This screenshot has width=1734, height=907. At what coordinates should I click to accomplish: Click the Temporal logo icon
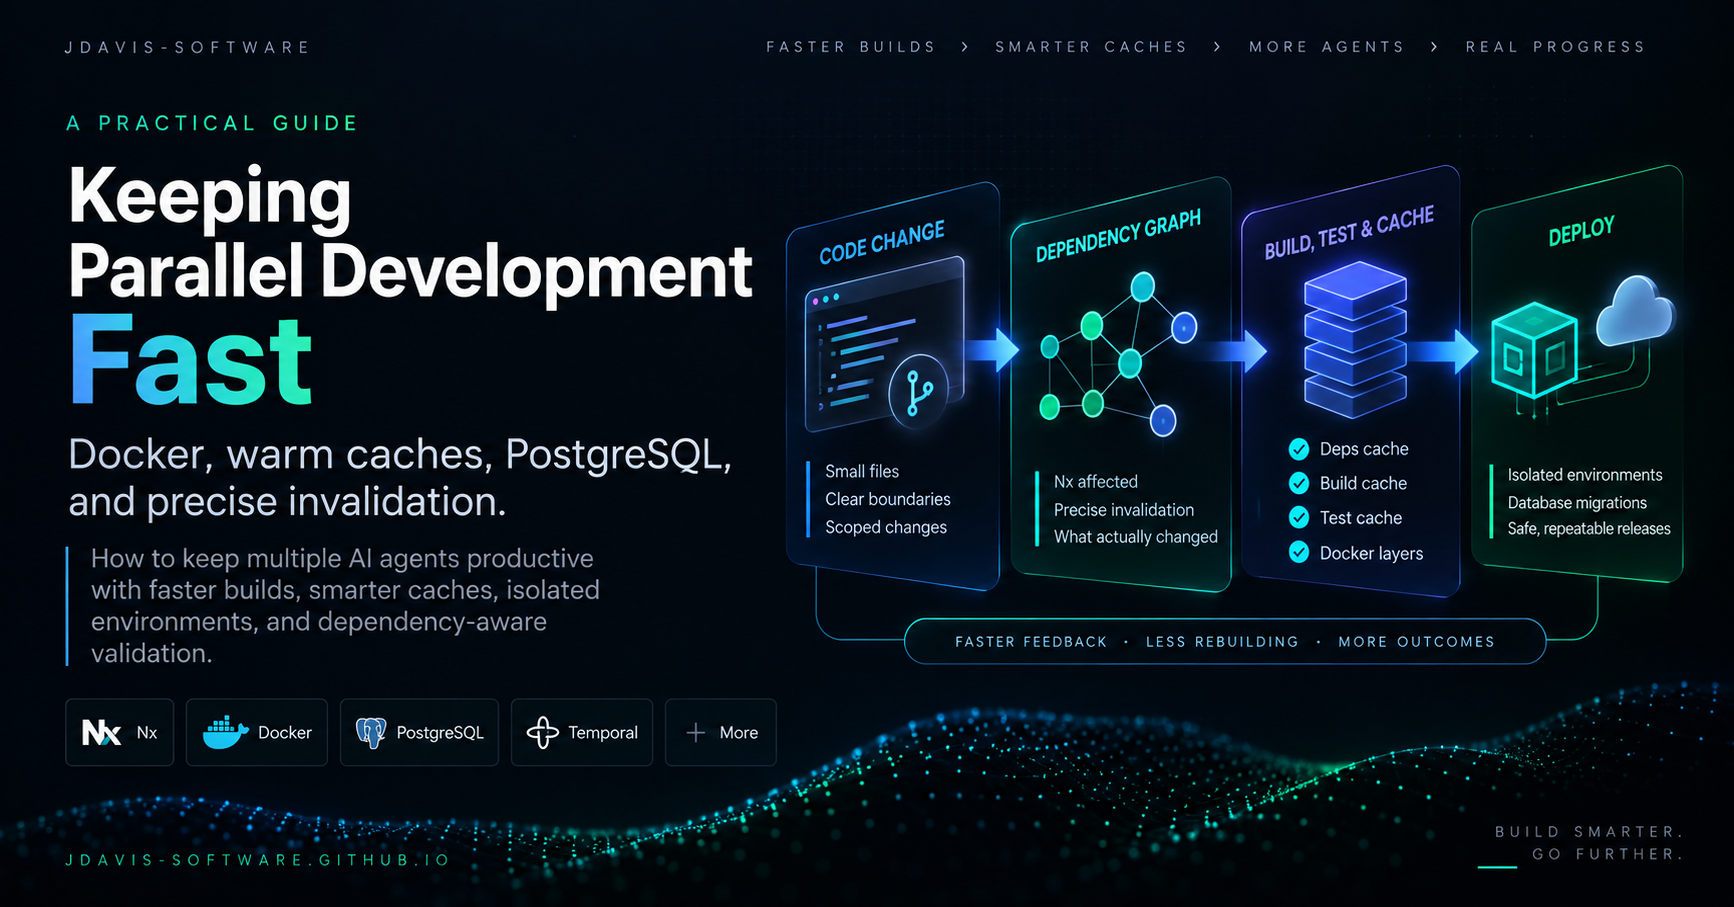(x=542, y=733)
